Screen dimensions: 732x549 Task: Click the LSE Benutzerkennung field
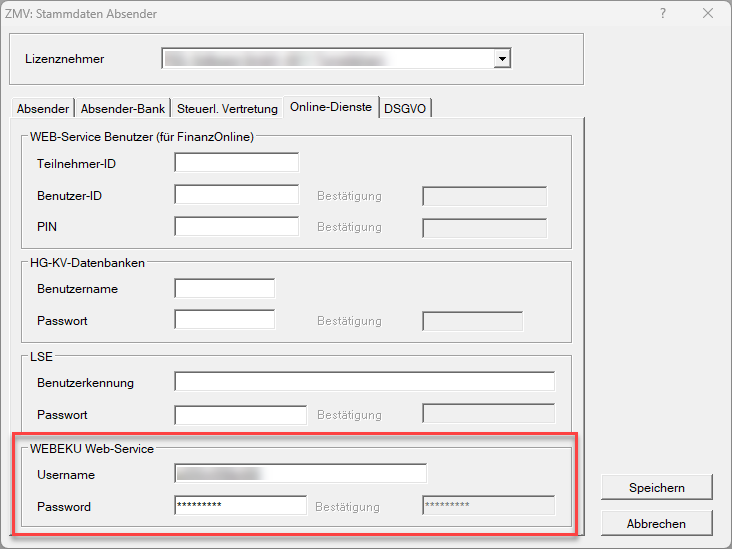point(364,382)
